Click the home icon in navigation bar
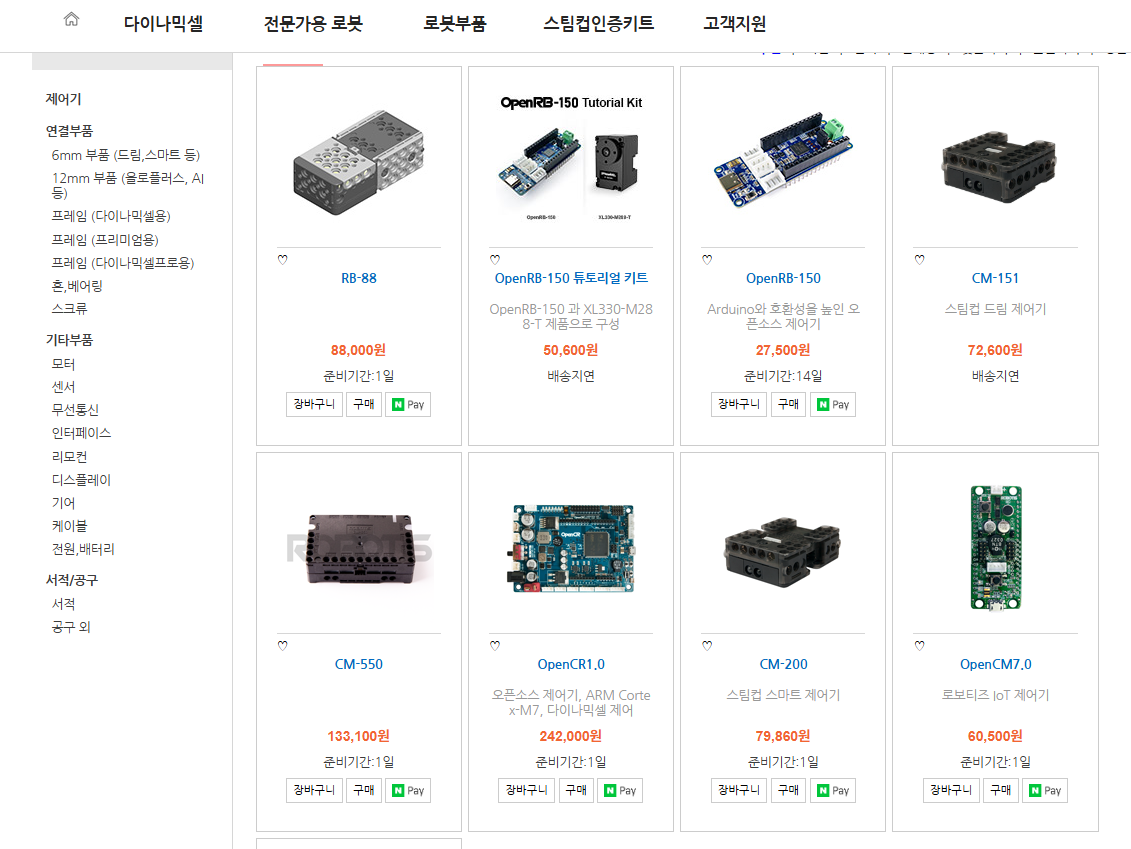The width and height of the screenshot is (1131, 849). [x=71, y=19]
